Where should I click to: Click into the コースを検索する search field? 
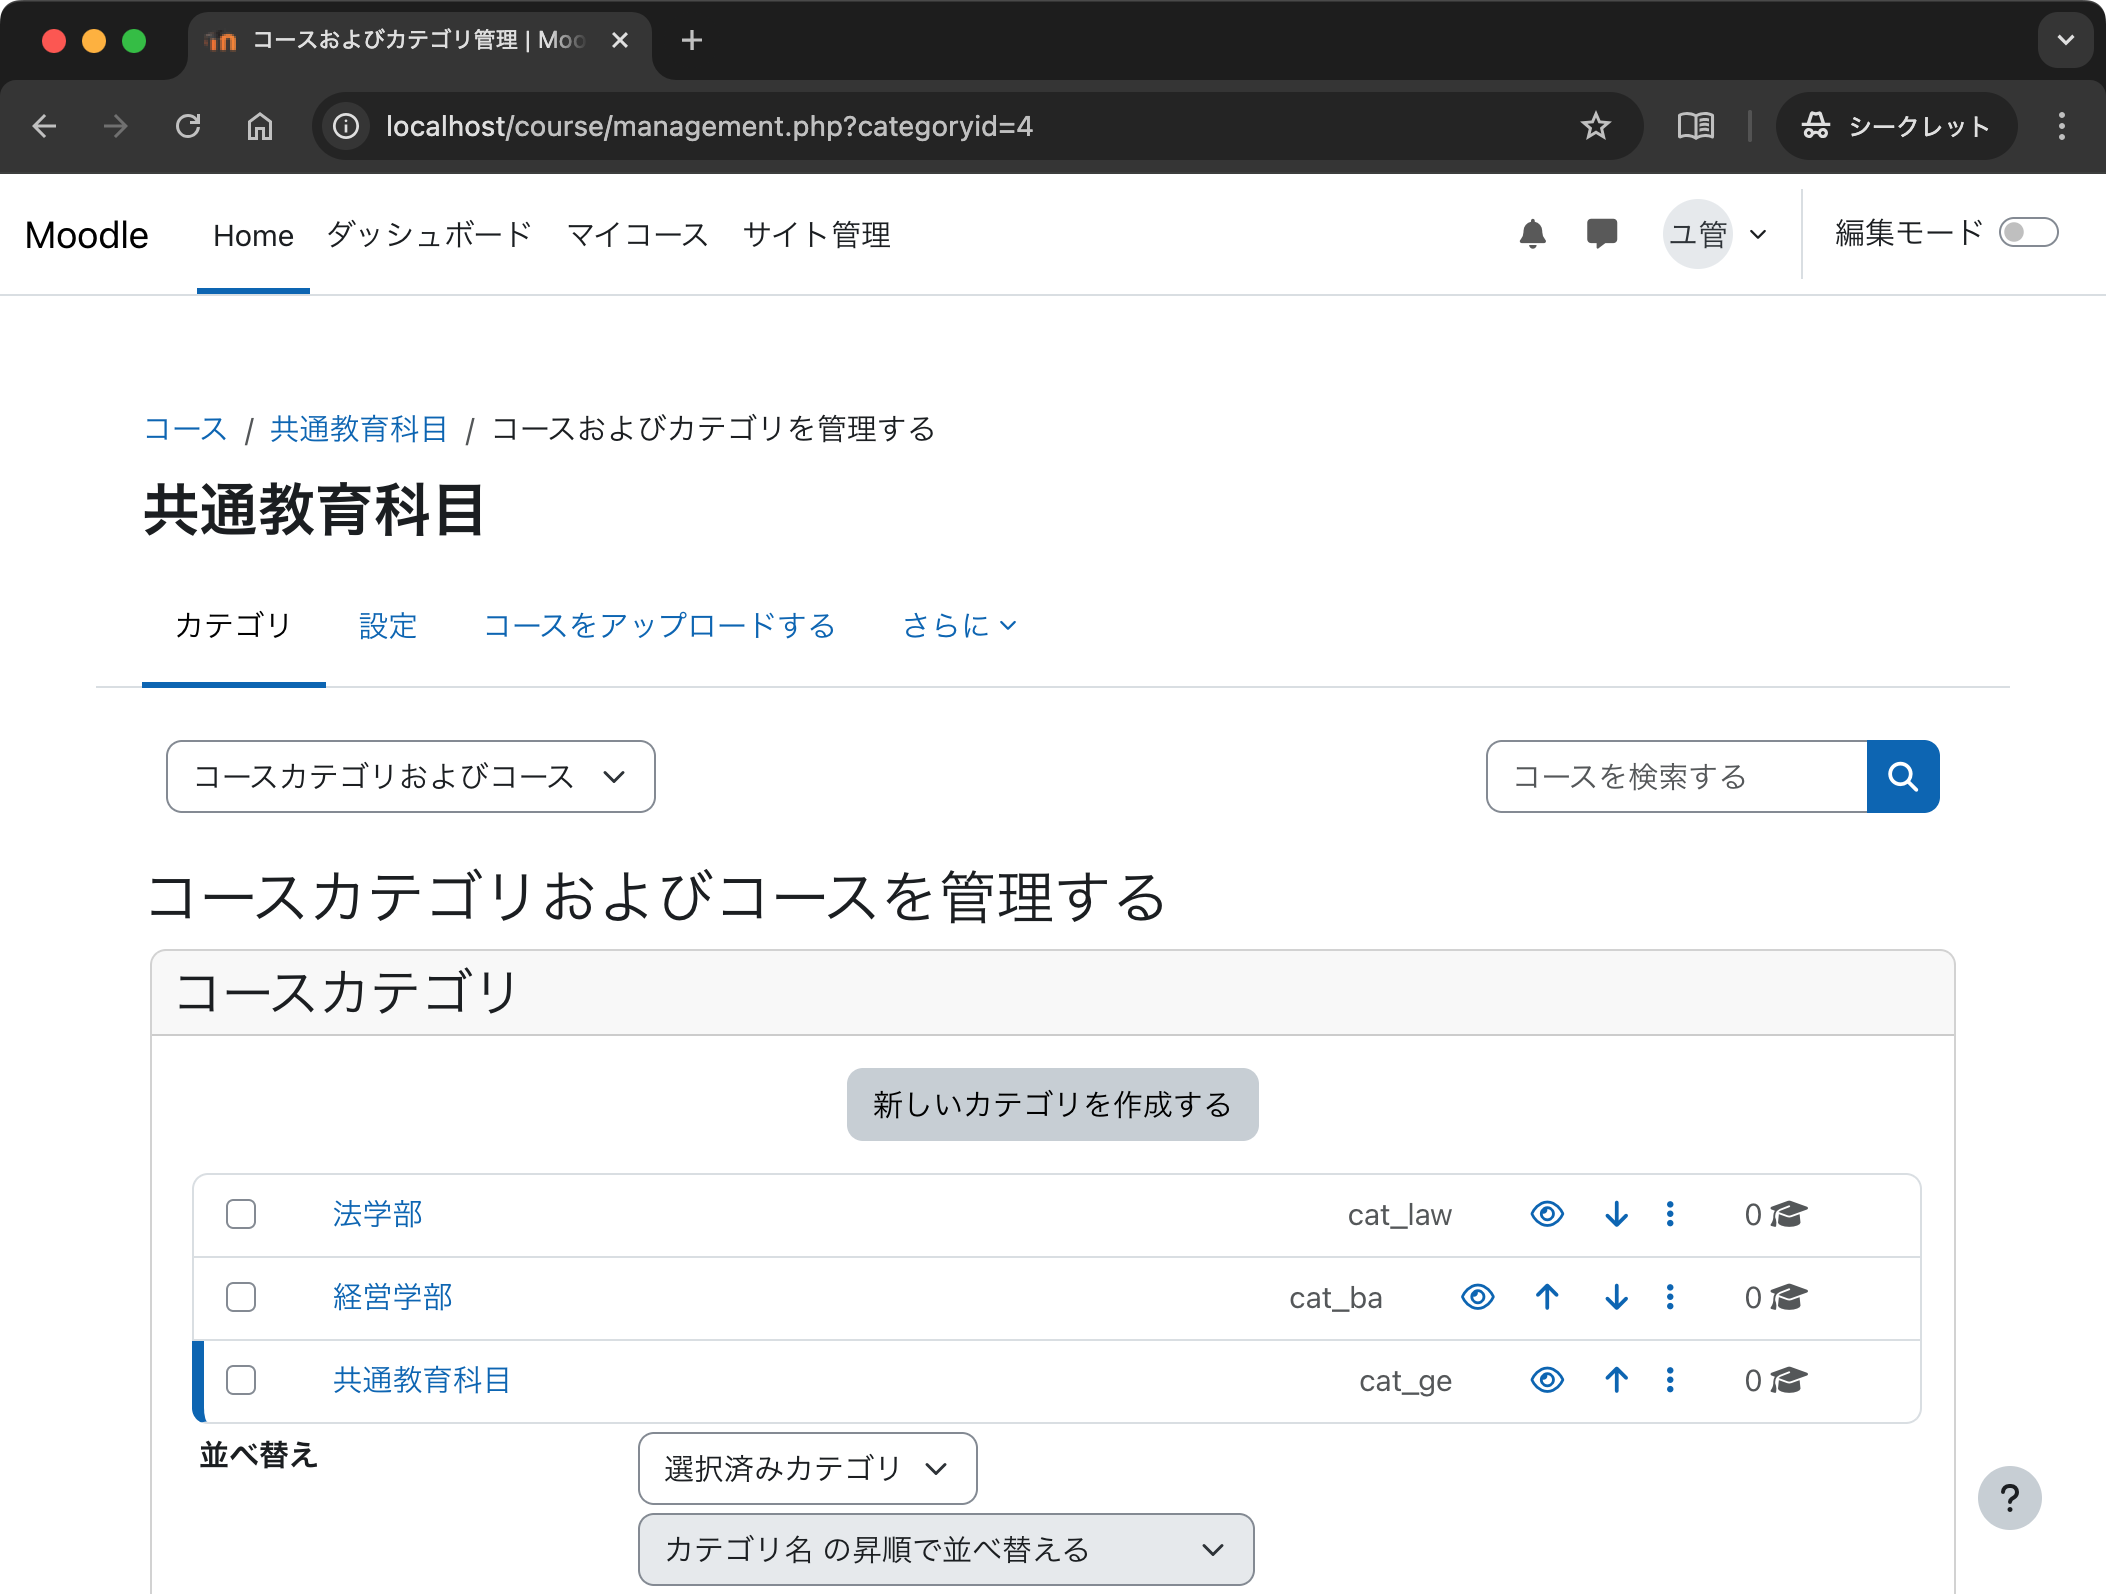click(1676, 777)
